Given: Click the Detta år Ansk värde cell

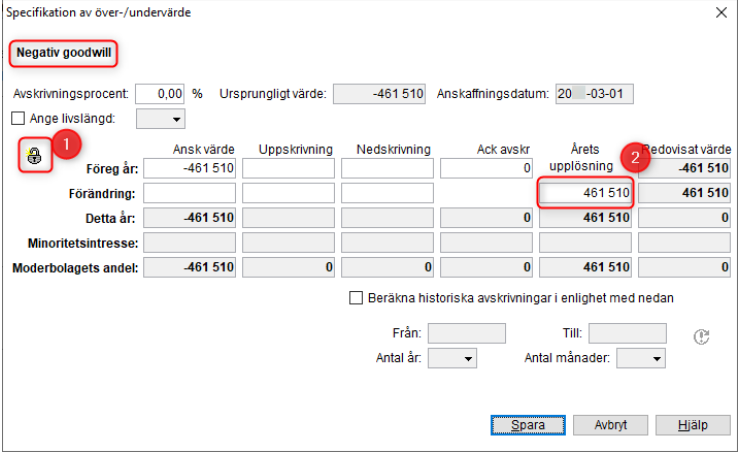Looking at the screenshot, I should 189,218.
